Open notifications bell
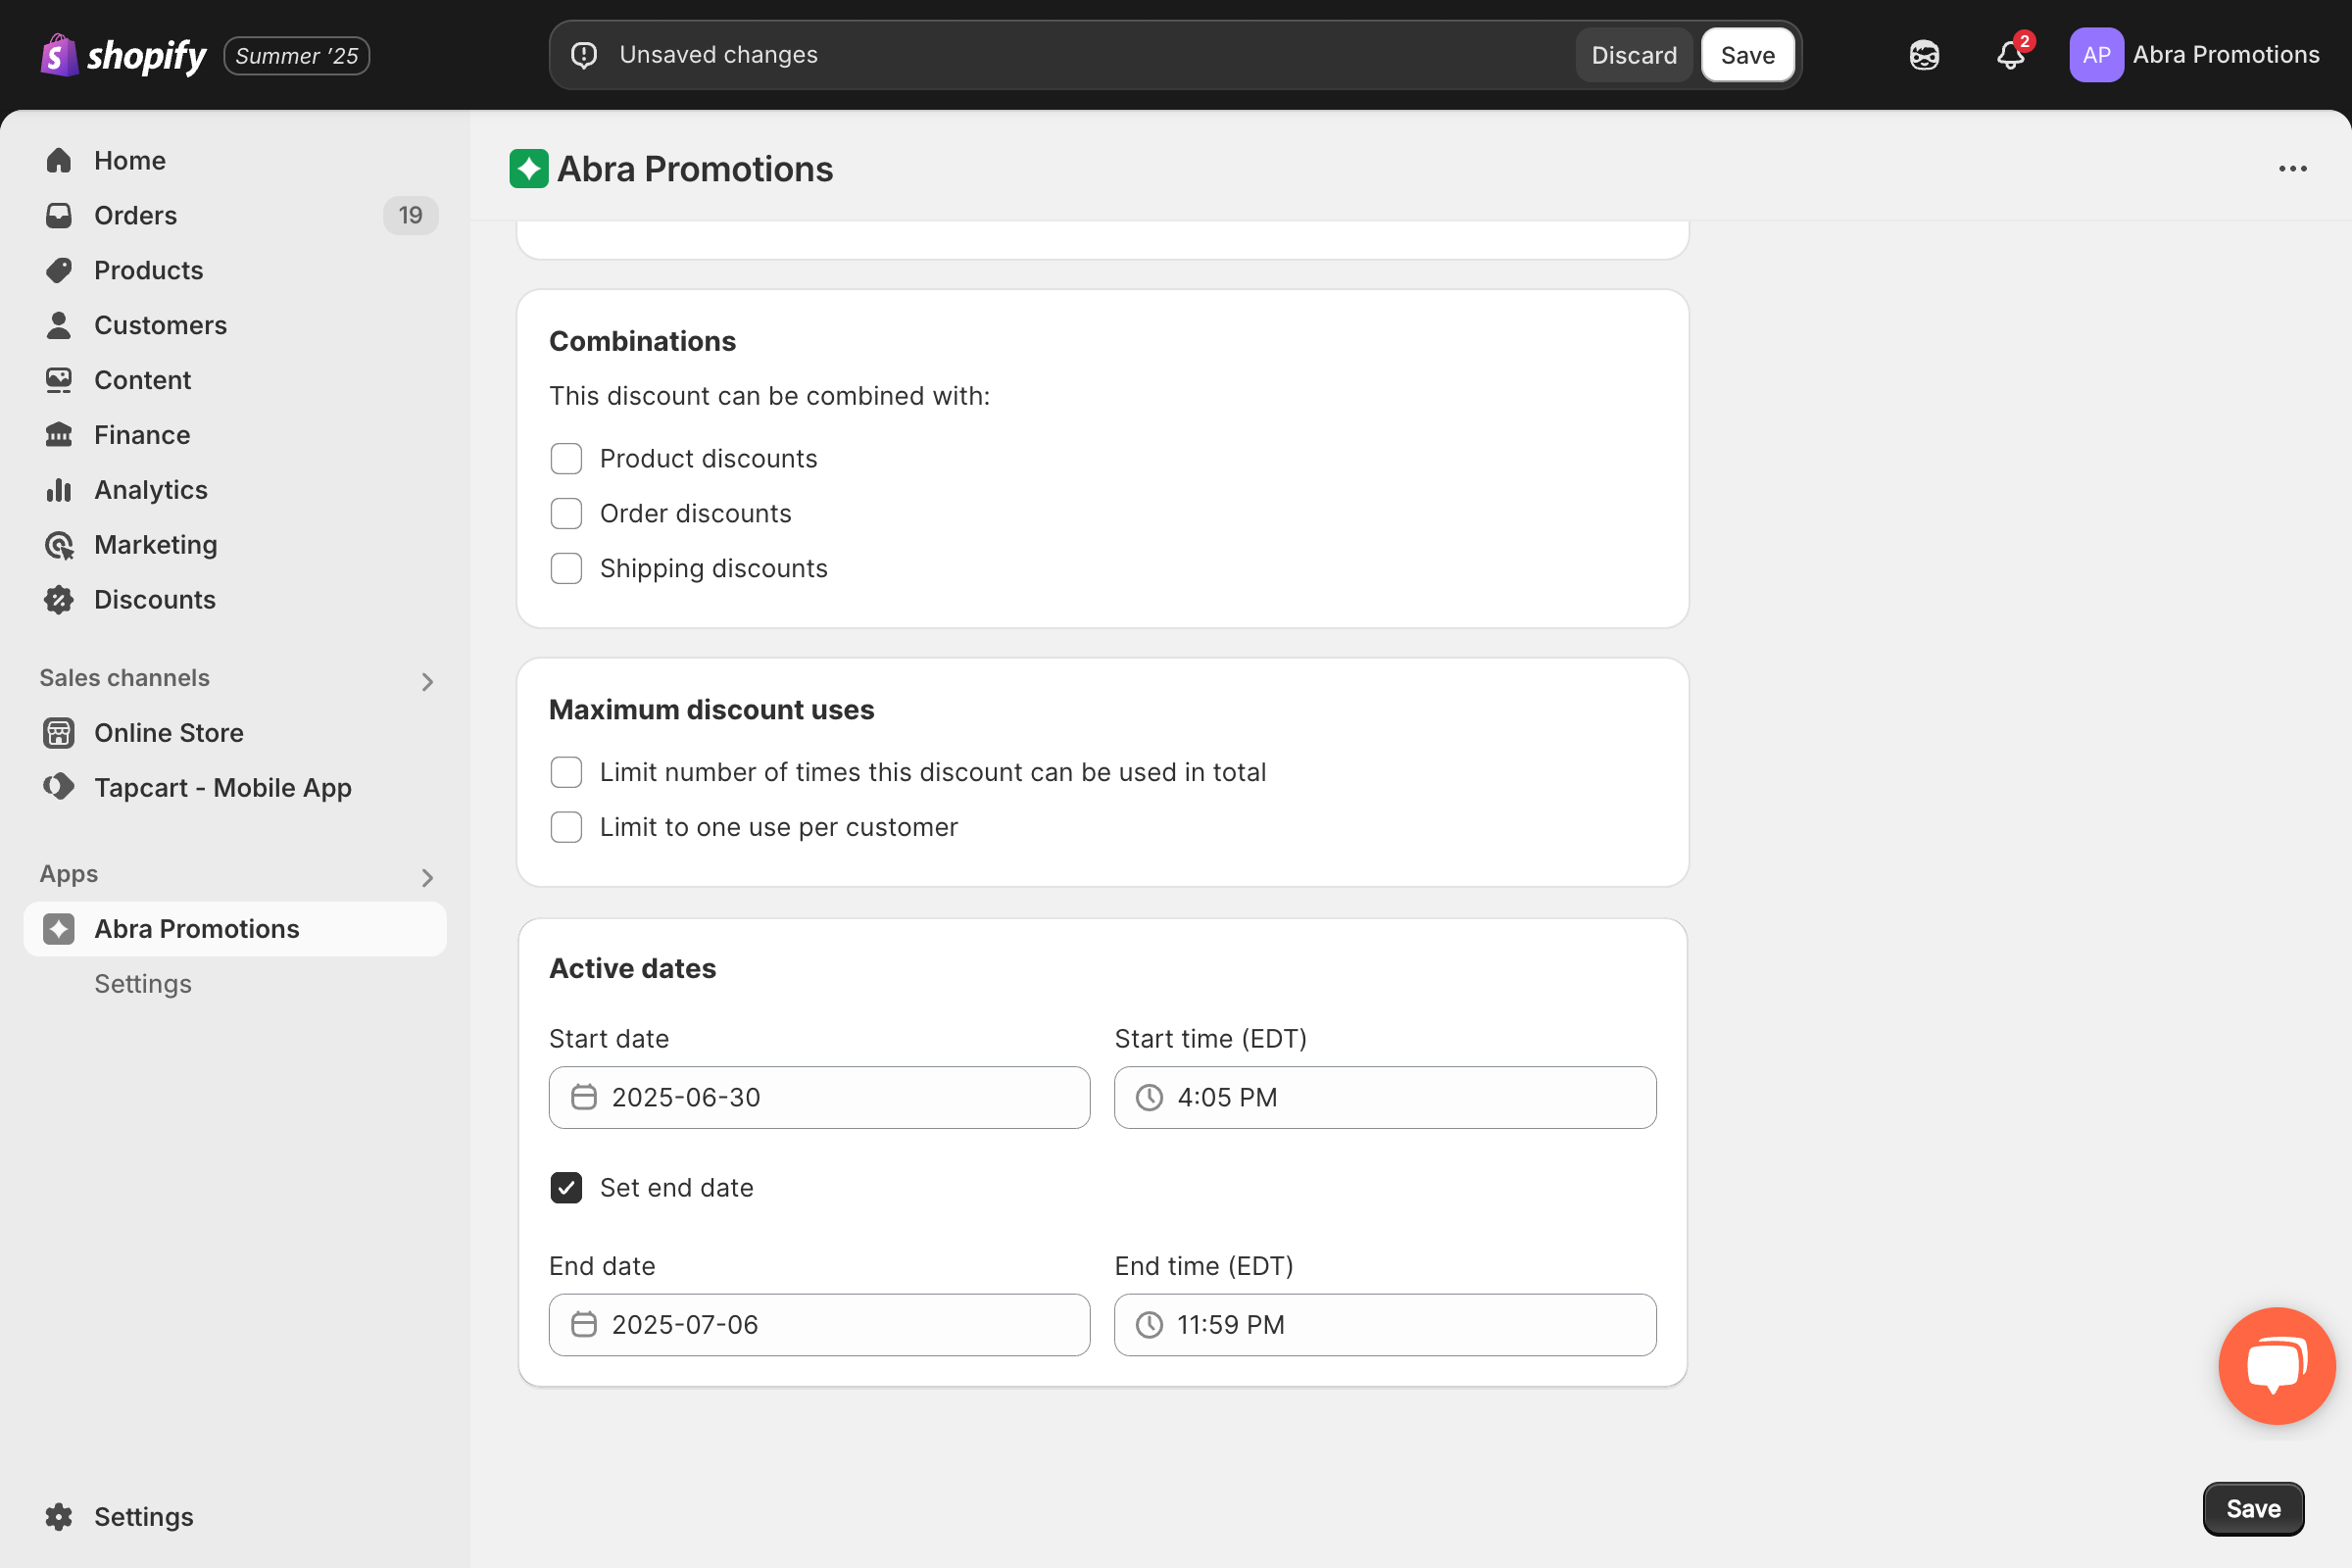This screenshot has height=1568, width=2352. click(2011, 55)
